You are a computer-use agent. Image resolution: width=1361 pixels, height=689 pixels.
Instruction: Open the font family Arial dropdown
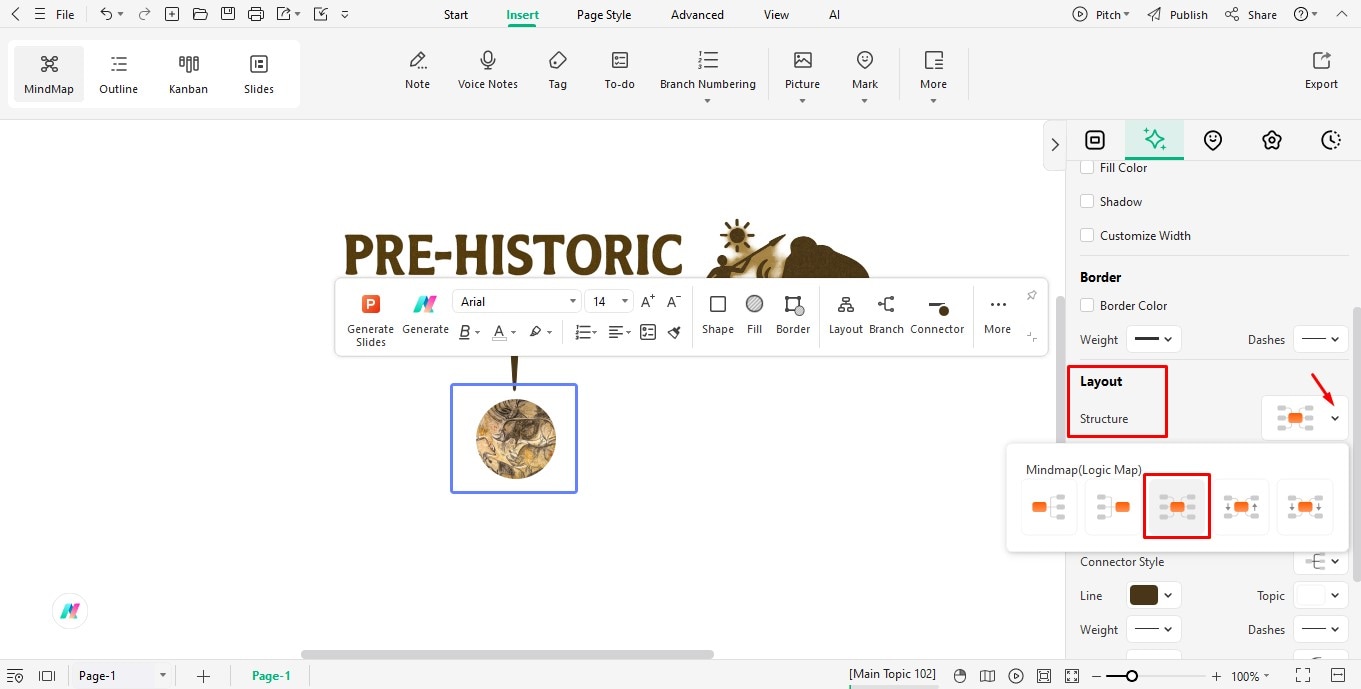click(x=517, y=301)
